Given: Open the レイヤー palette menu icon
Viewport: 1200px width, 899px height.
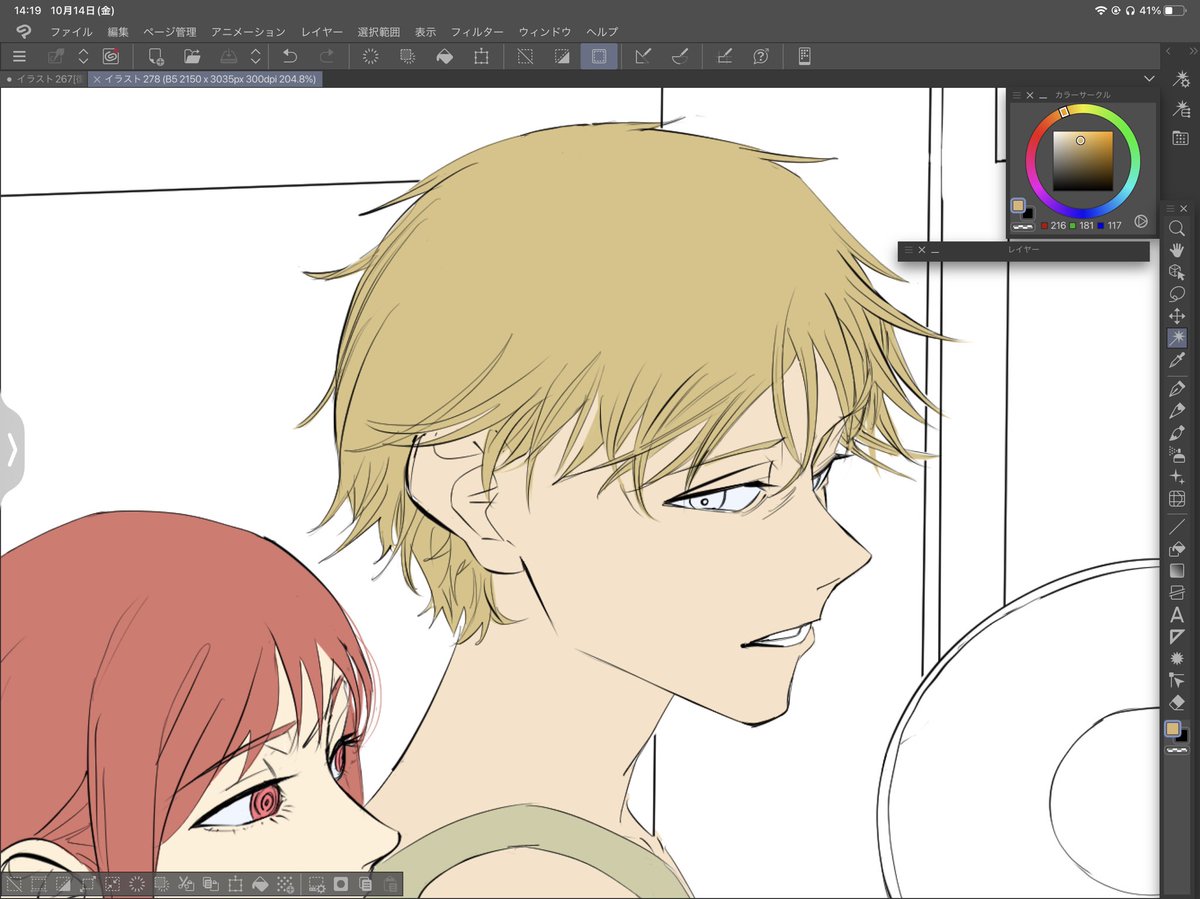Looking at the screenshot, I should tap(908, 250).
